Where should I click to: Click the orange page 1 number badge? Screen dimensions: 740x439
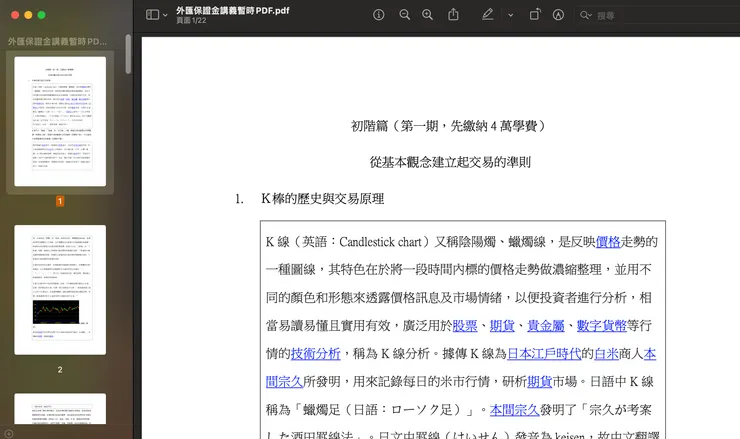pyautogui.click(x=60, y=201)
